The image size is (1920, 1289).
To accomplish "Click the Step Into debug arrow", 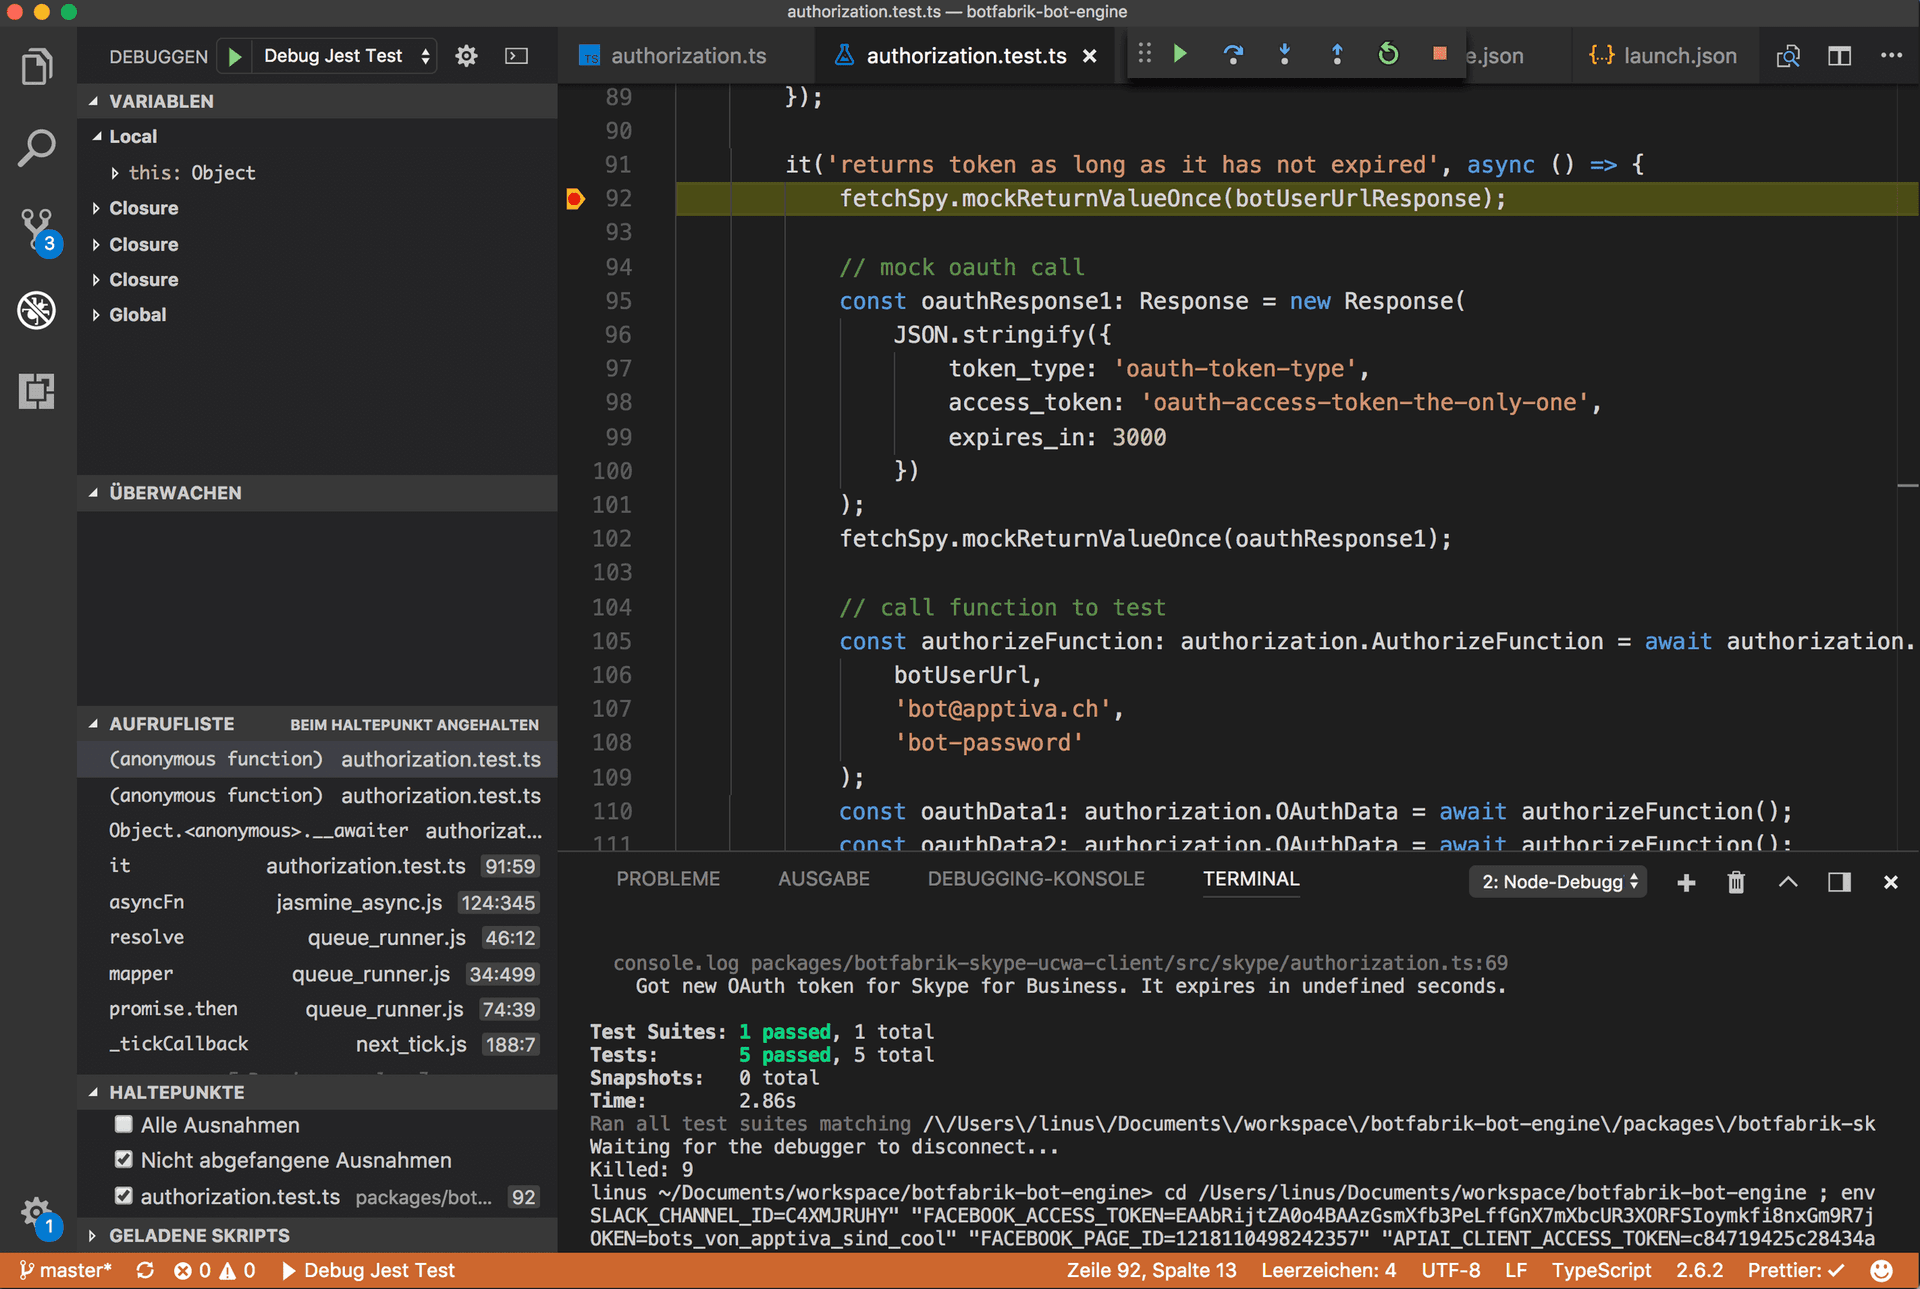I will point(1285,55).
